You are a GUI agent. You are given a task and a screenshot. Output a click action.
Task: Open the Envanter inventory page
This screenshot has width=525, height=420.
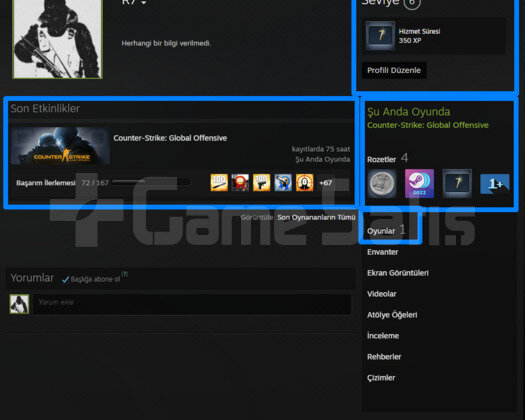tap(382, 252)
